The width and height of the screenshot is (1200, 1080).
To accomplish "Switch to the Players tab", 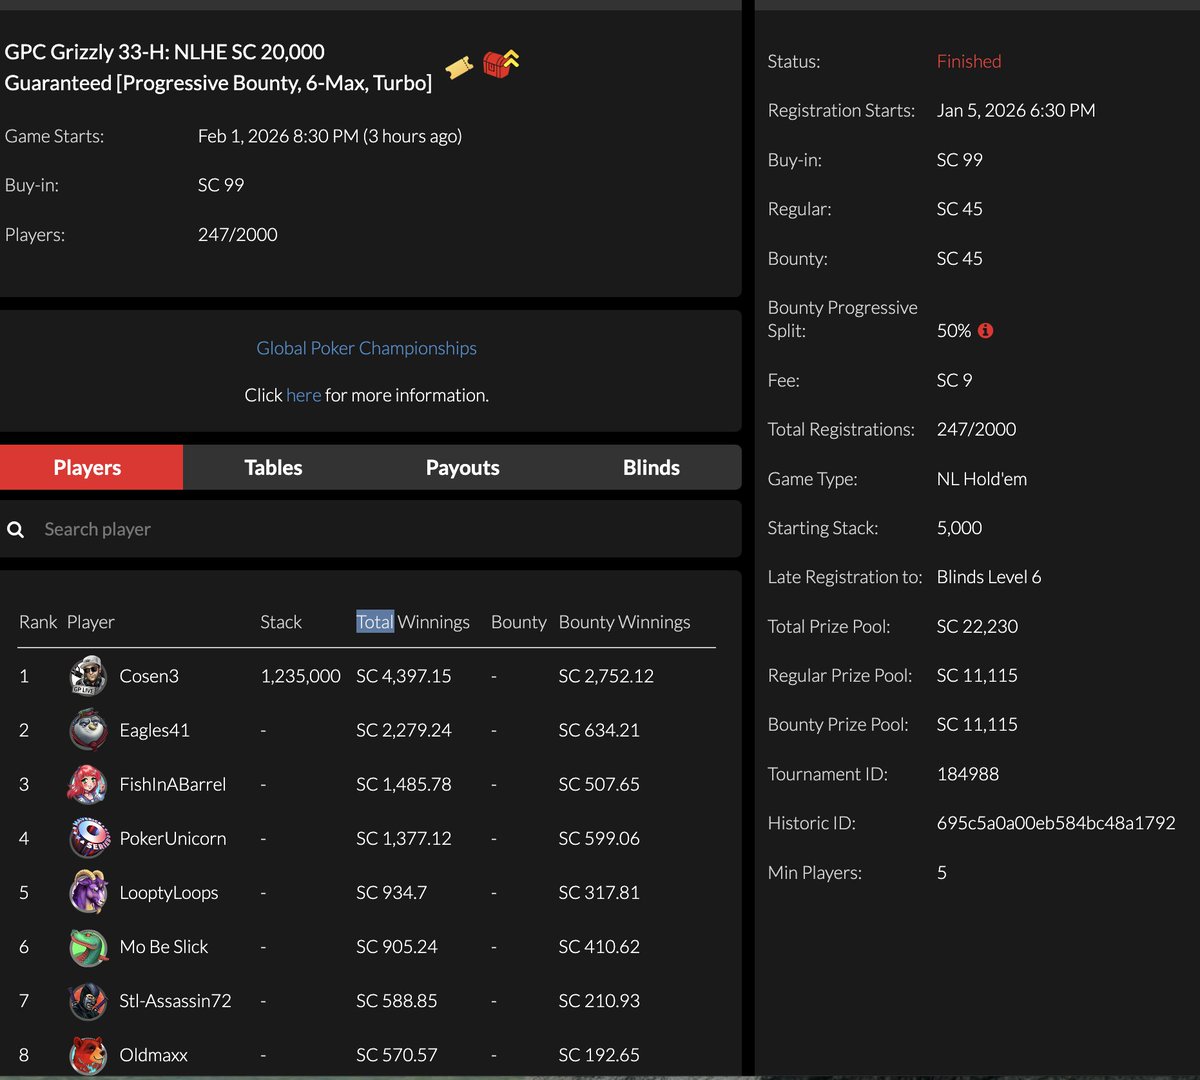I will 91,467.
